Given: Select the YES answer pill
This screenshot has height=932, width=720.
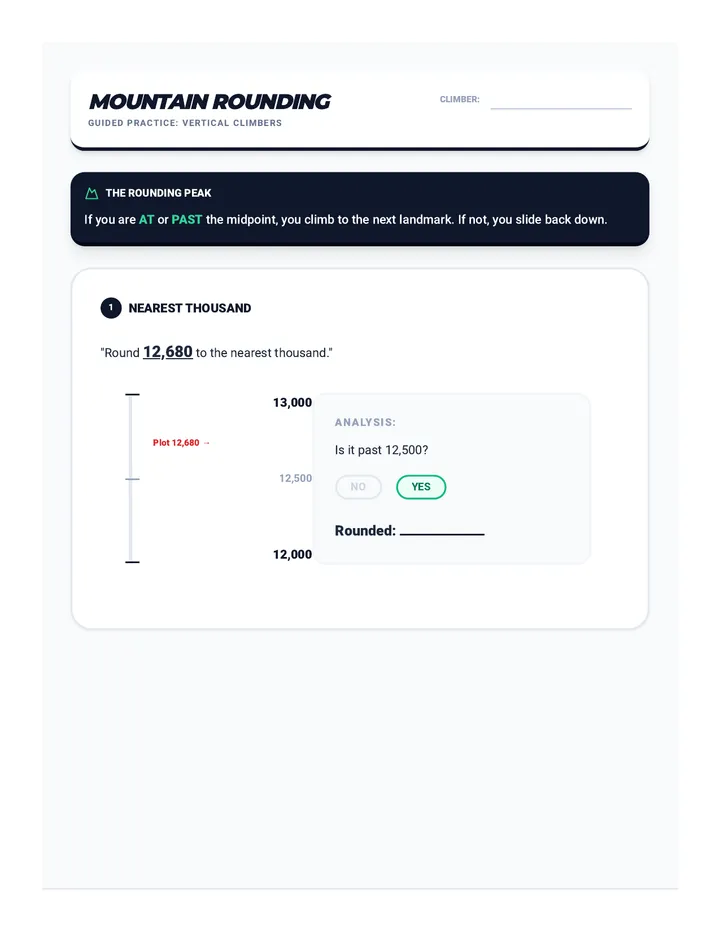Looking at the screenshot, I should tap(421, 487).
